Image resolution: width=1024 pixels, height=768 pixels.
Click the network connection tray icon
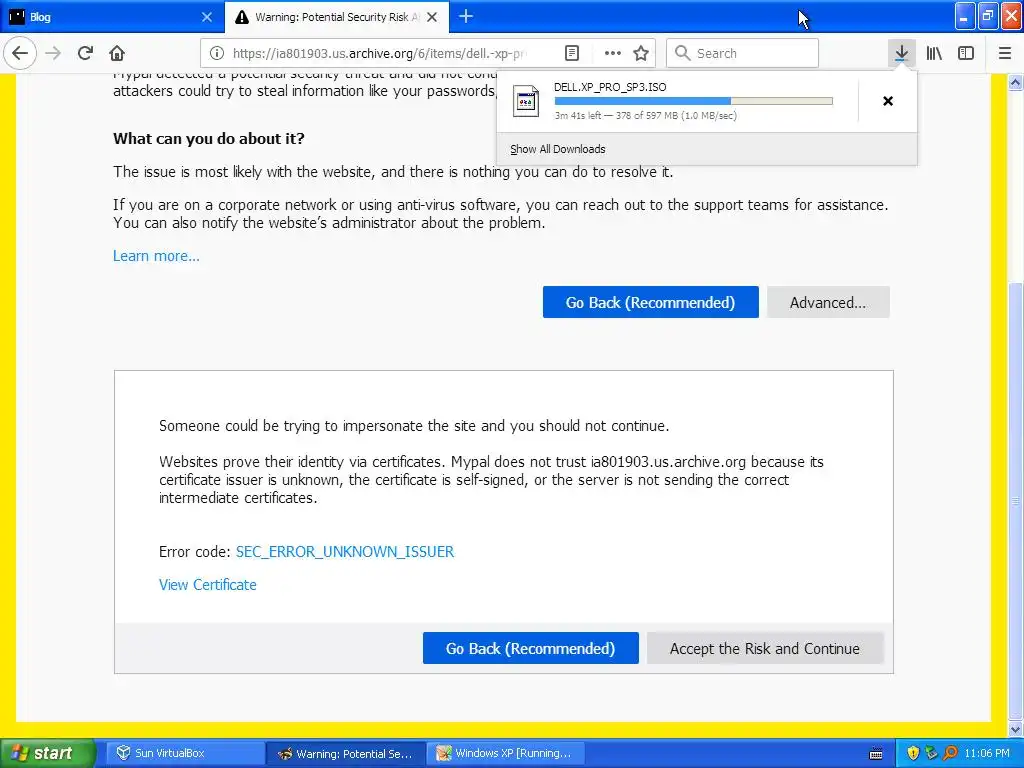(931, 753)
